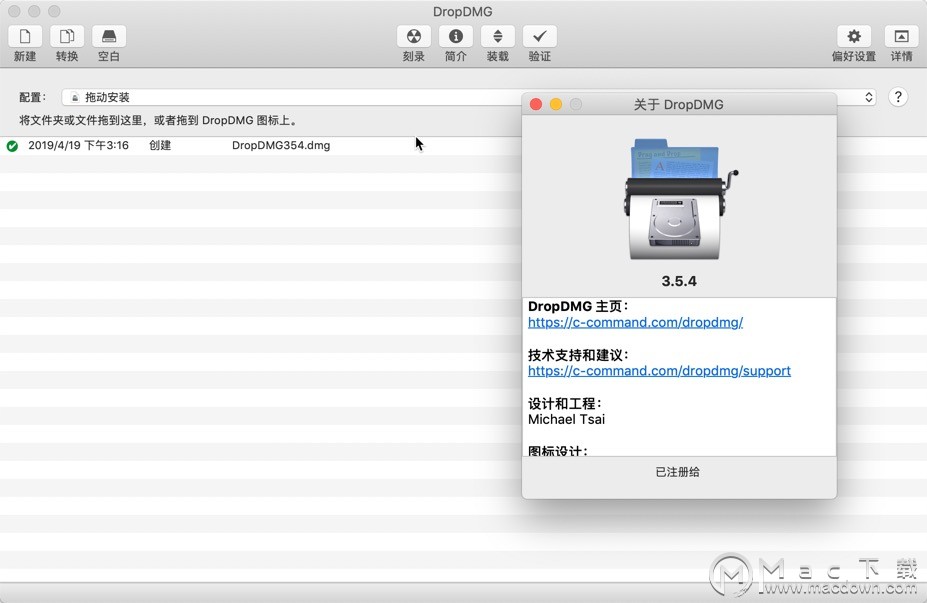Screen dimensions: 927x603
Task: Click the version 3.5.4 text
Action: click(679, 281)
